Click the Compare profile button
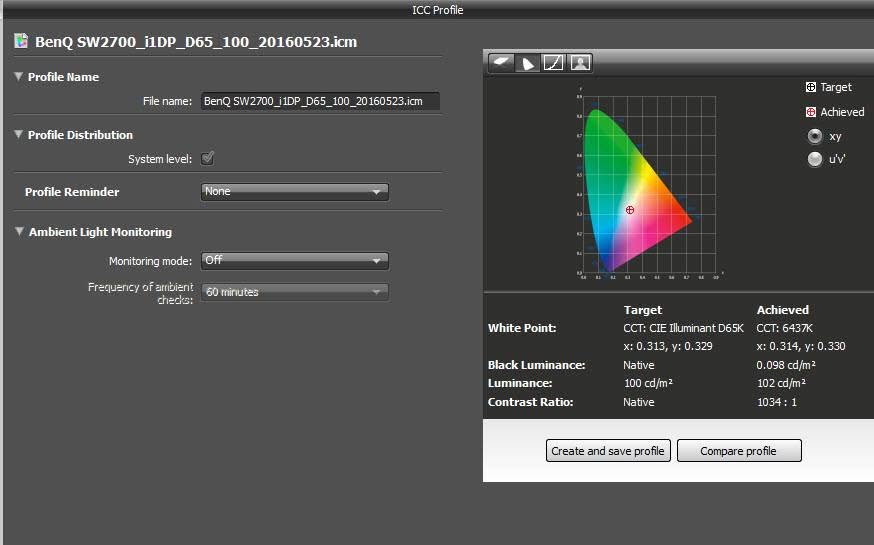 (739, 450)
